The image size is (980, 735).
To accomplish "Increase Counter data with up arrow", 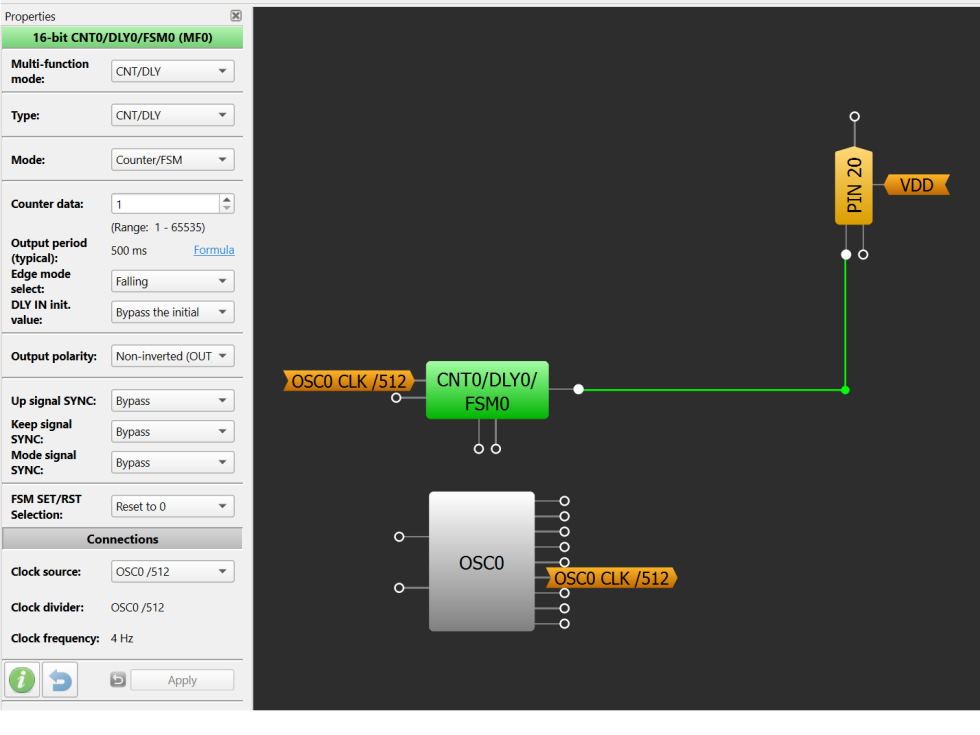I will pos(227,199).
